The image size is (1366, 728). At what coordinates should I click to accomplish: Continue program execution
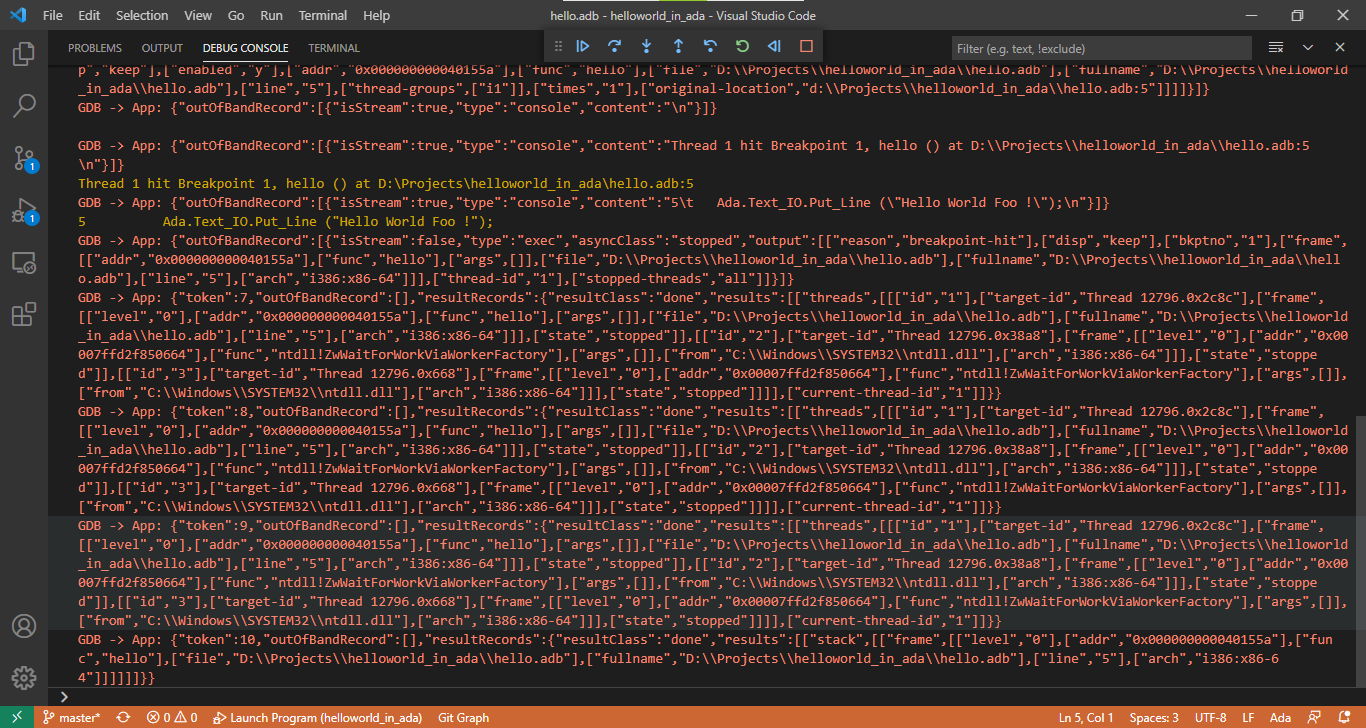(x=584, y=46)
